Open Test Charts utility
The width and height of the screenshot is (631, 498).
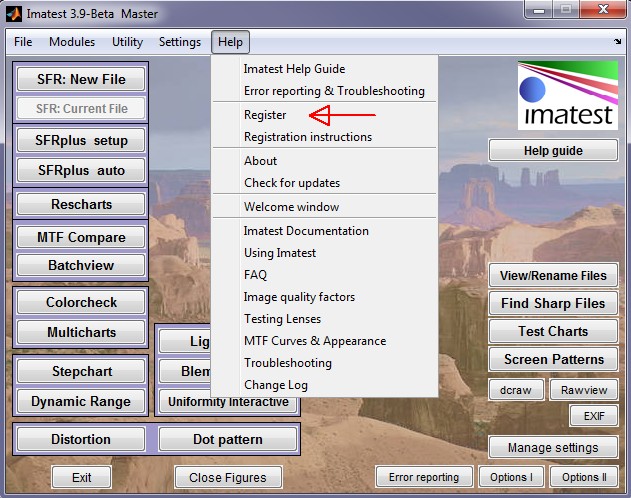pyautogui.click(x=553, y=331)
